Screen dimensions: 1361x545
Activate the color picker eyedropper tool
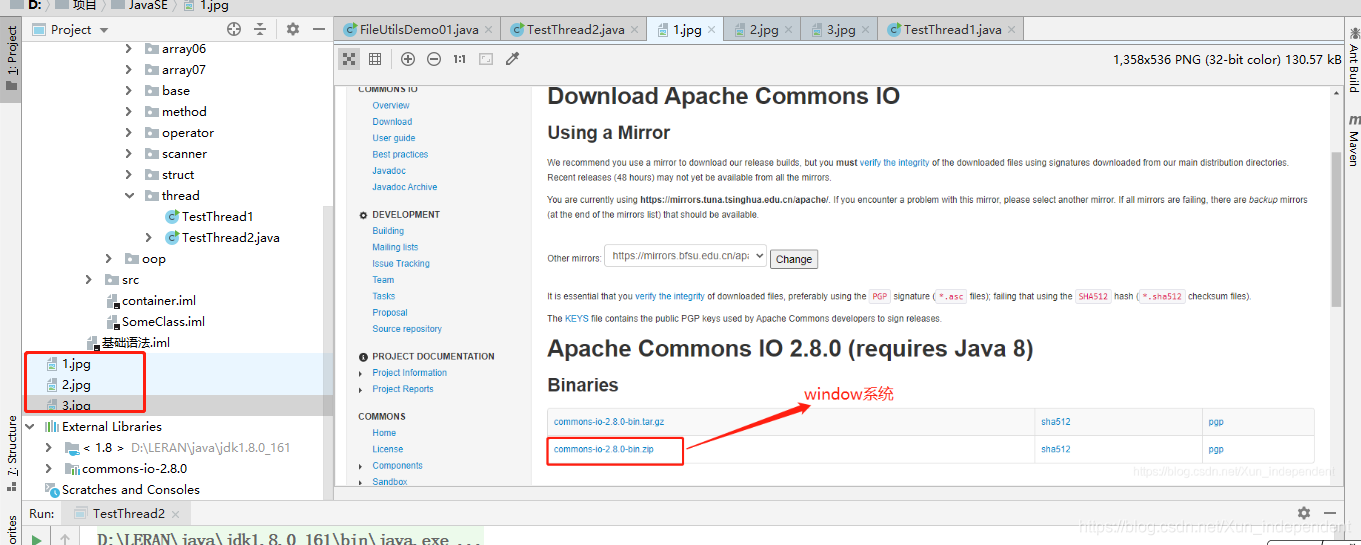[x=513, y=59]
